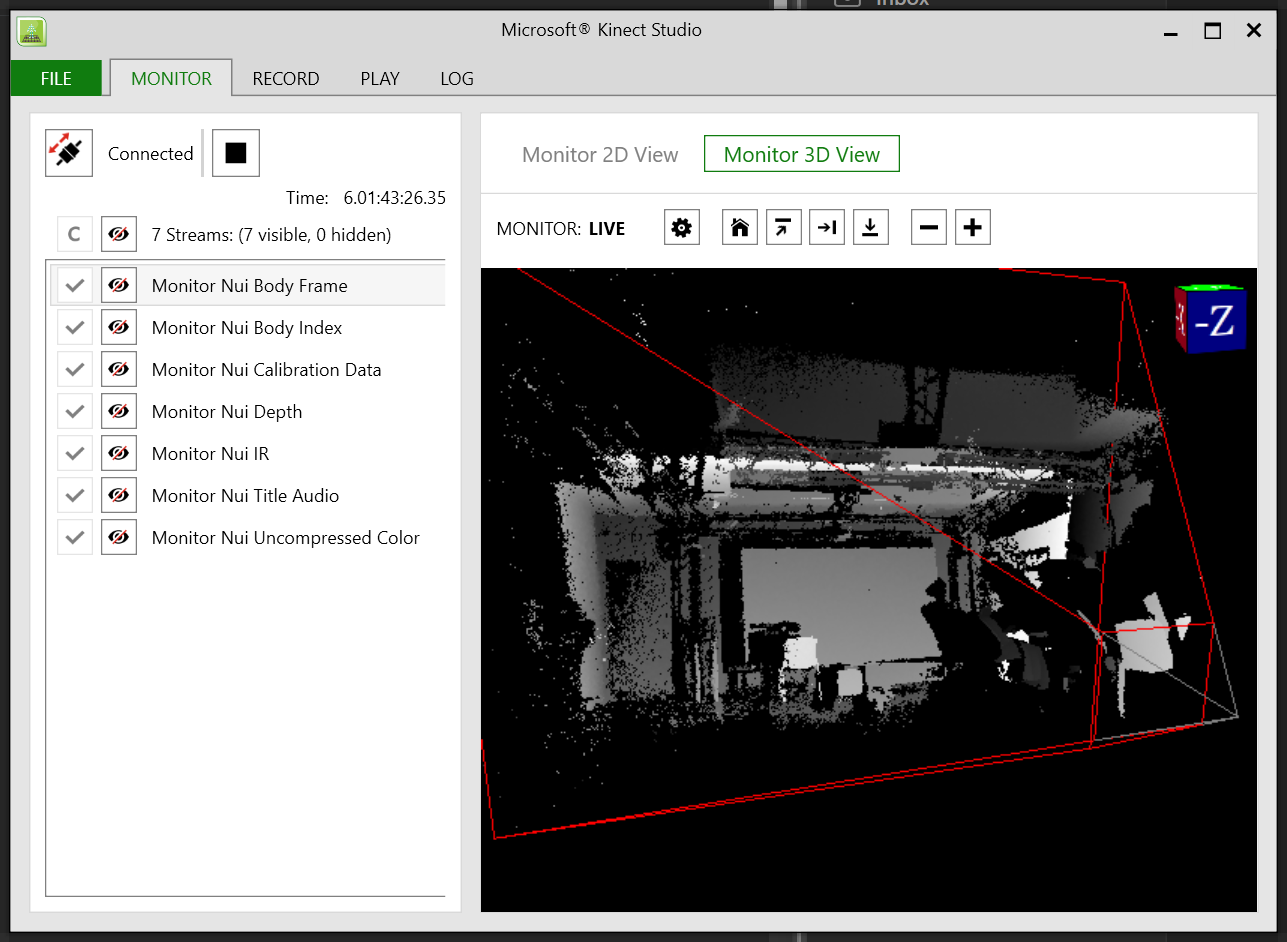Click the top-down view arrow icon

click(871, 228)
